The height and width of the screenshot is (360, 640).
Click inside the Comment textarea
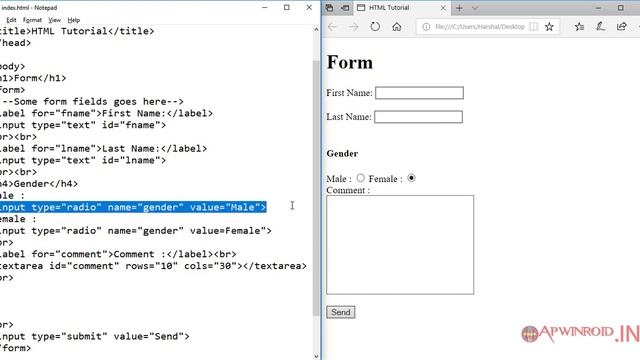click(400, 244)
